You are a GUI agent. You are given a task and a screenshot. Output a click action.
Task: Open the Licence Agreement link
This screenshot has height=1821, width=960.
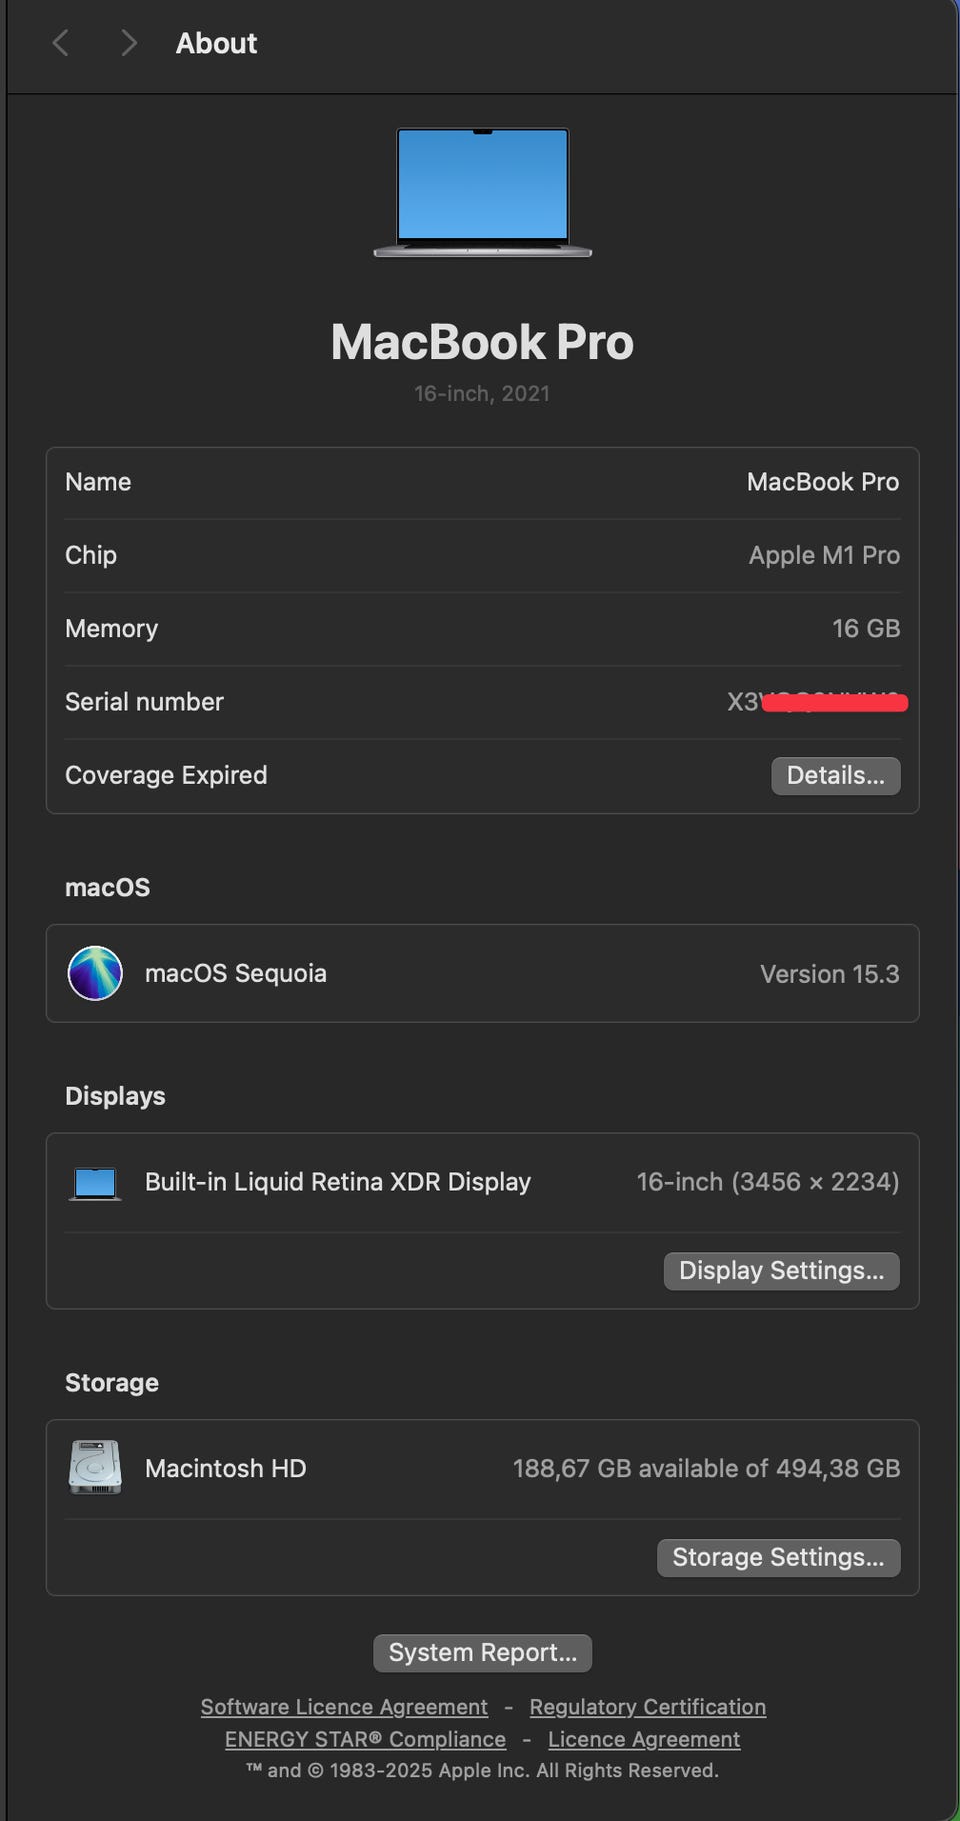644,1739
